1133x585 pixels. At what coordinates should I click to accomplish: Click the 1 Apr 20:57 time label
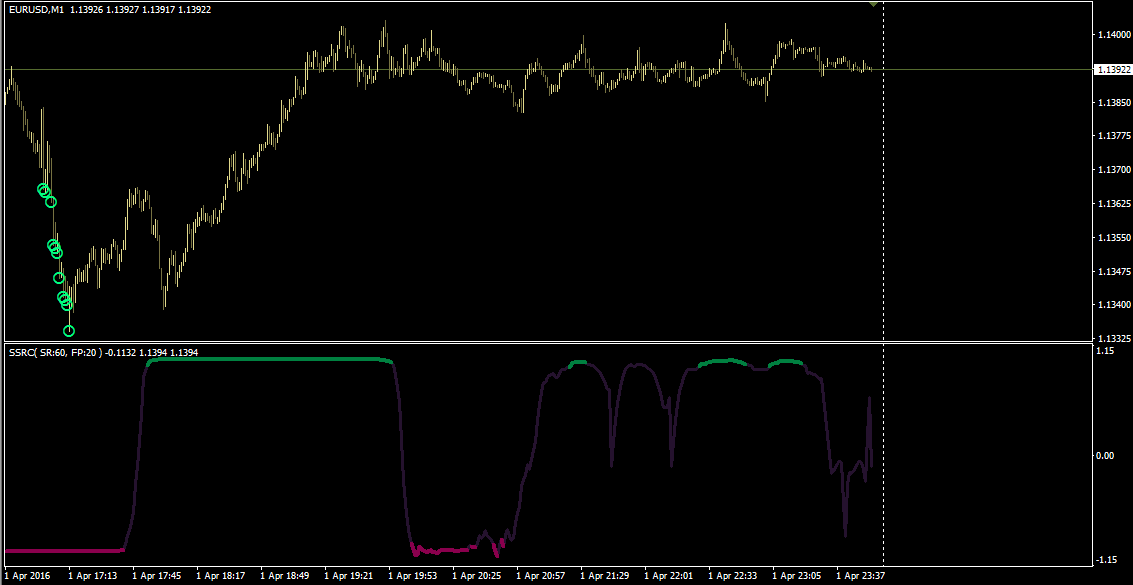540,576
